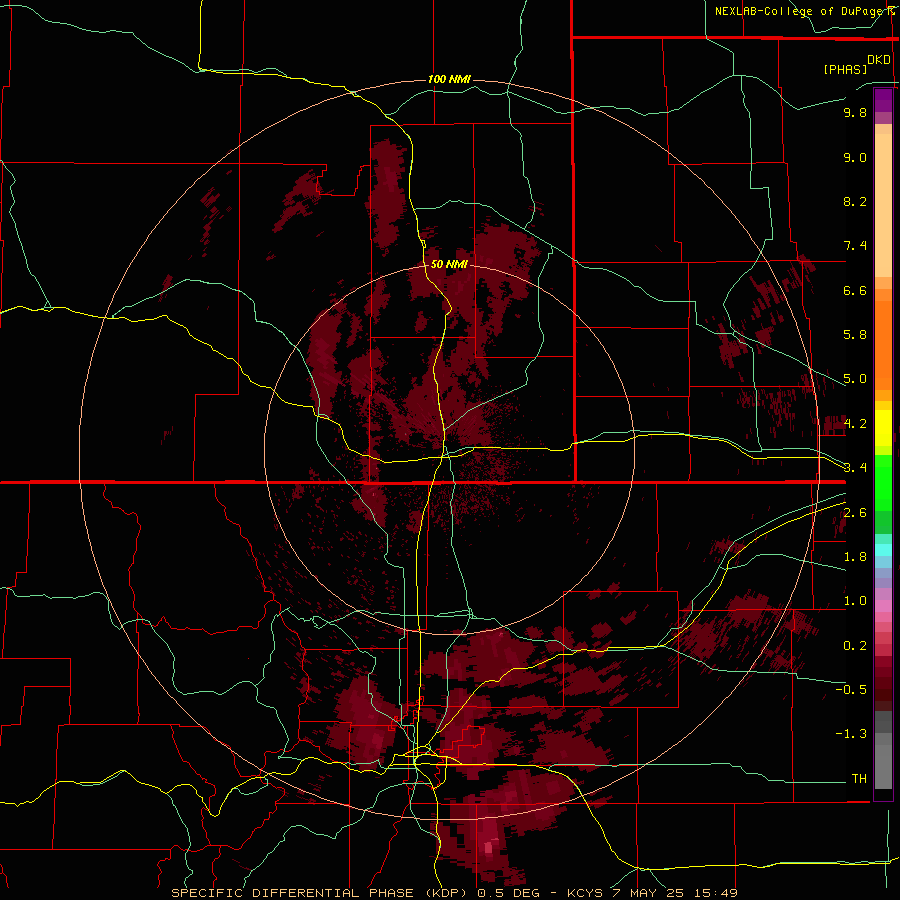Click the 9.0 scale value

[x=855, y=157]
